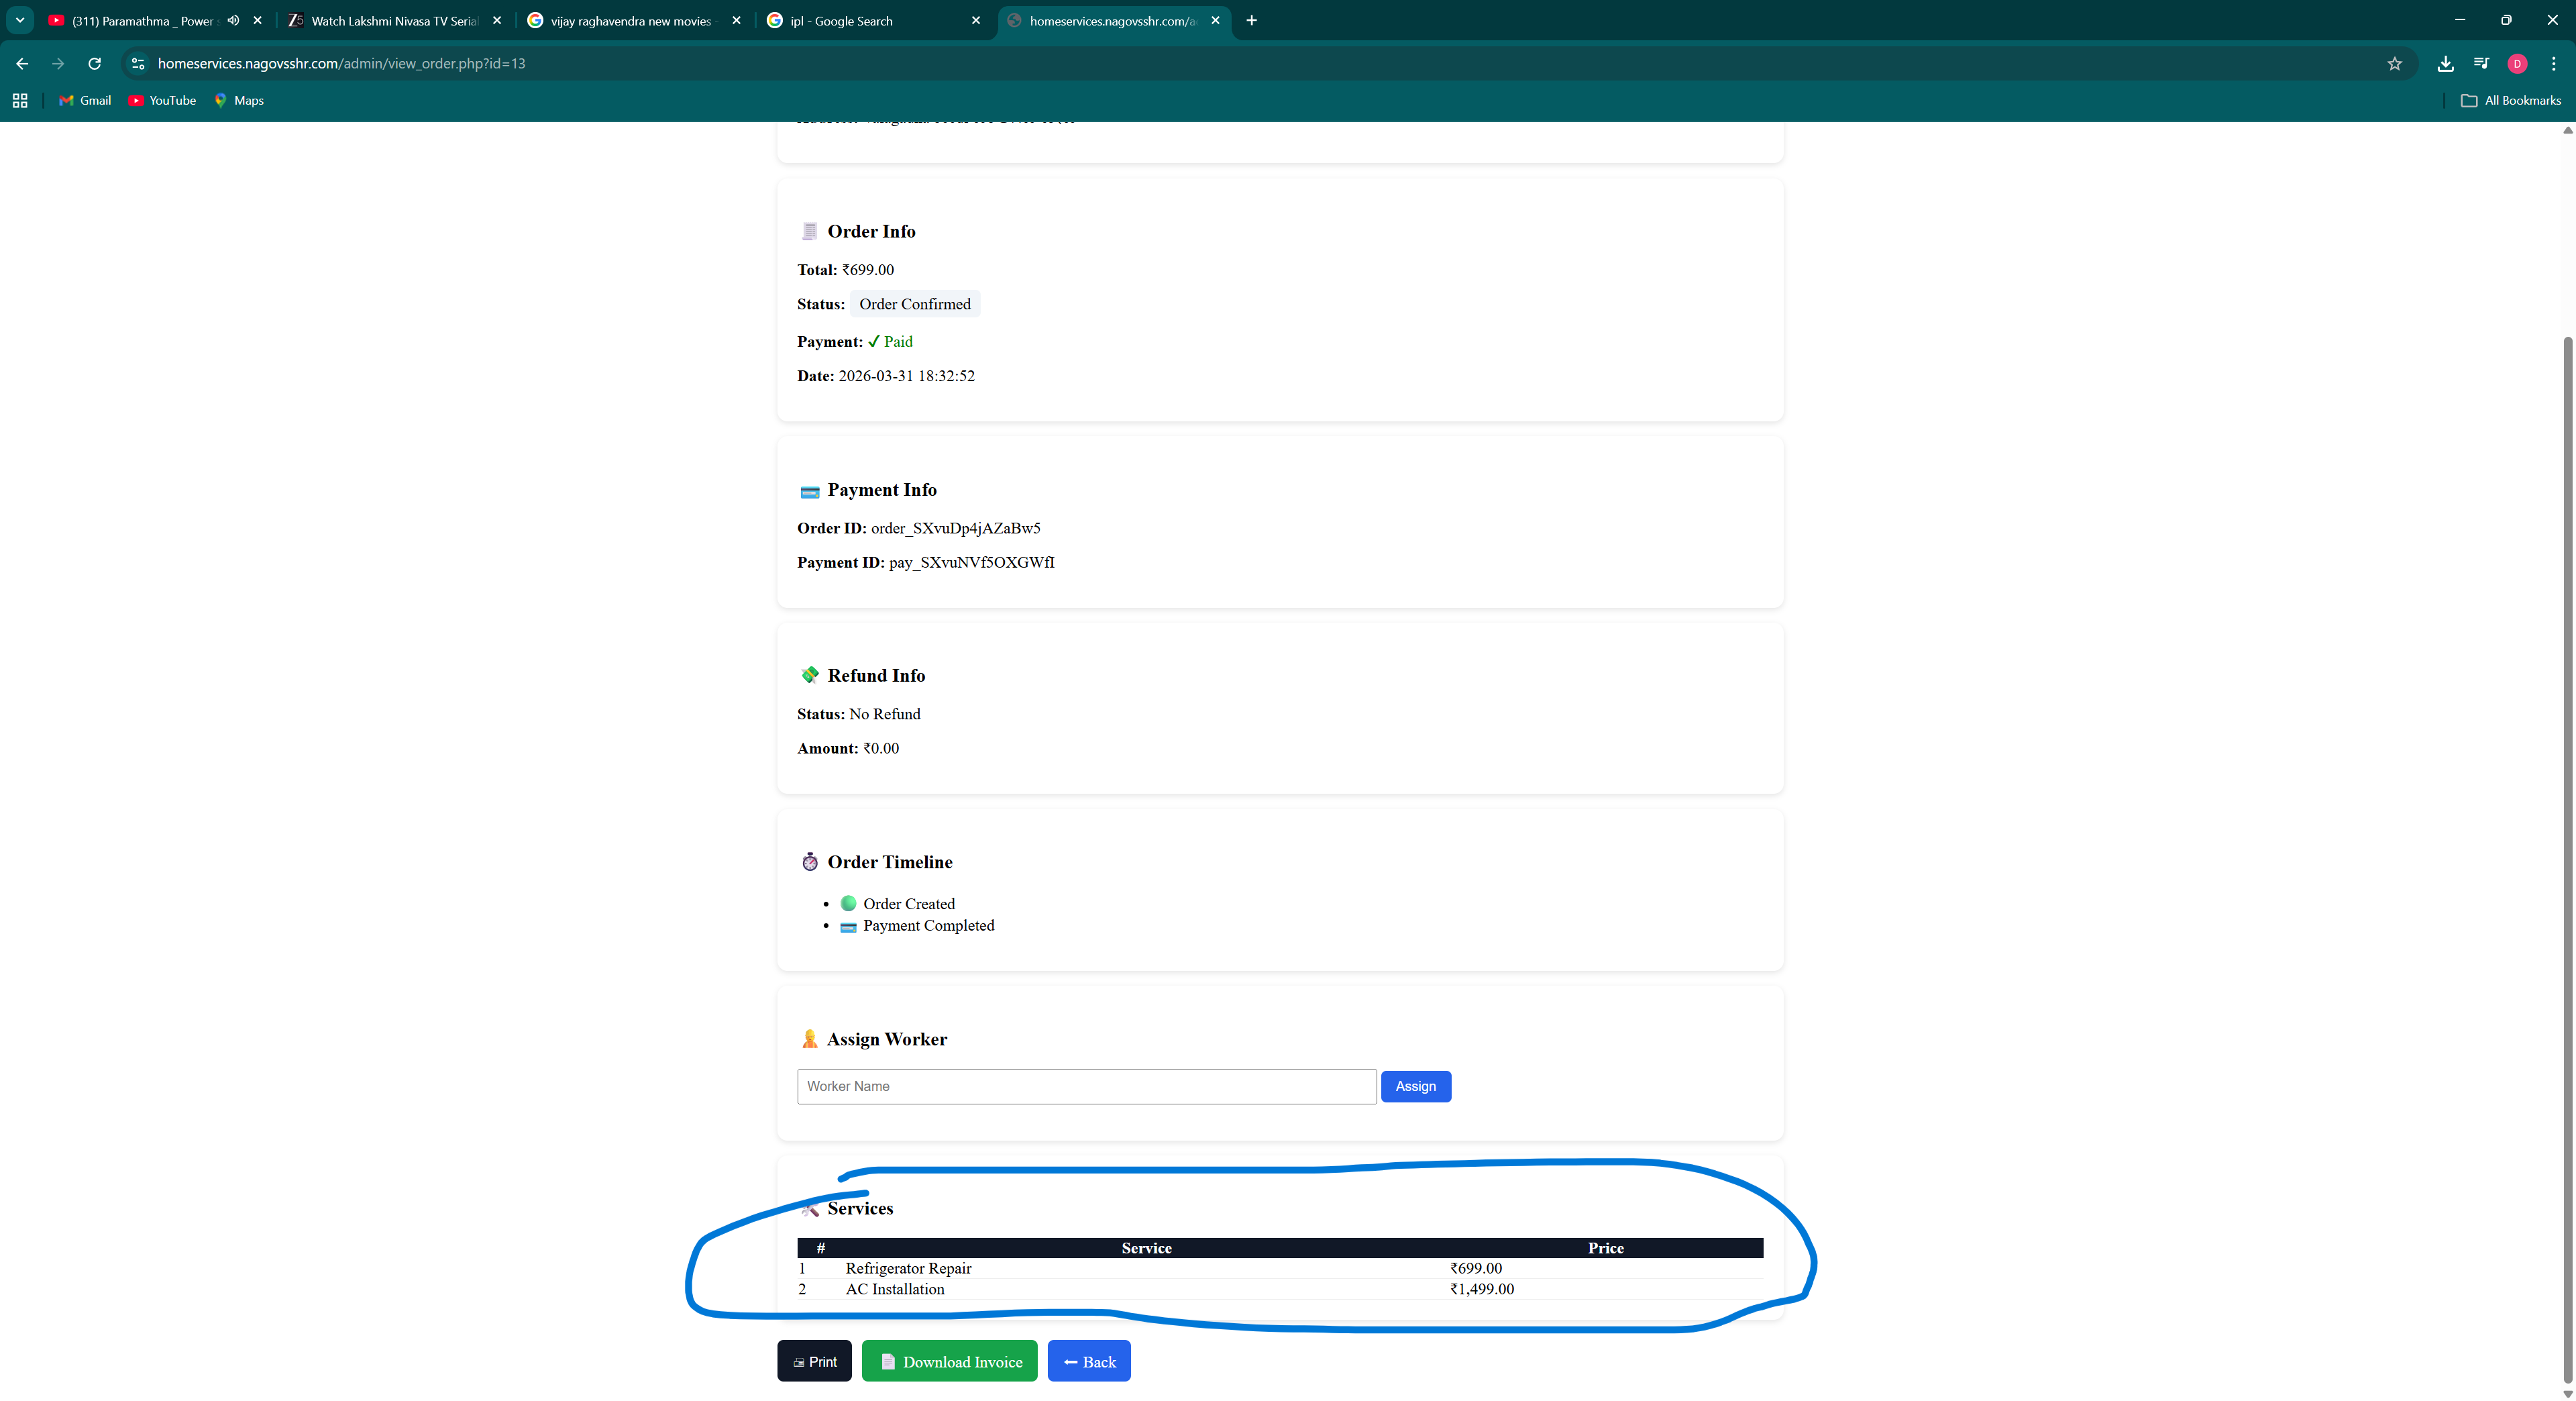Click the back navigation arrow icon
This screenshot has height=1401, width=2576.
pyautogui.click(x=22, y=63)
